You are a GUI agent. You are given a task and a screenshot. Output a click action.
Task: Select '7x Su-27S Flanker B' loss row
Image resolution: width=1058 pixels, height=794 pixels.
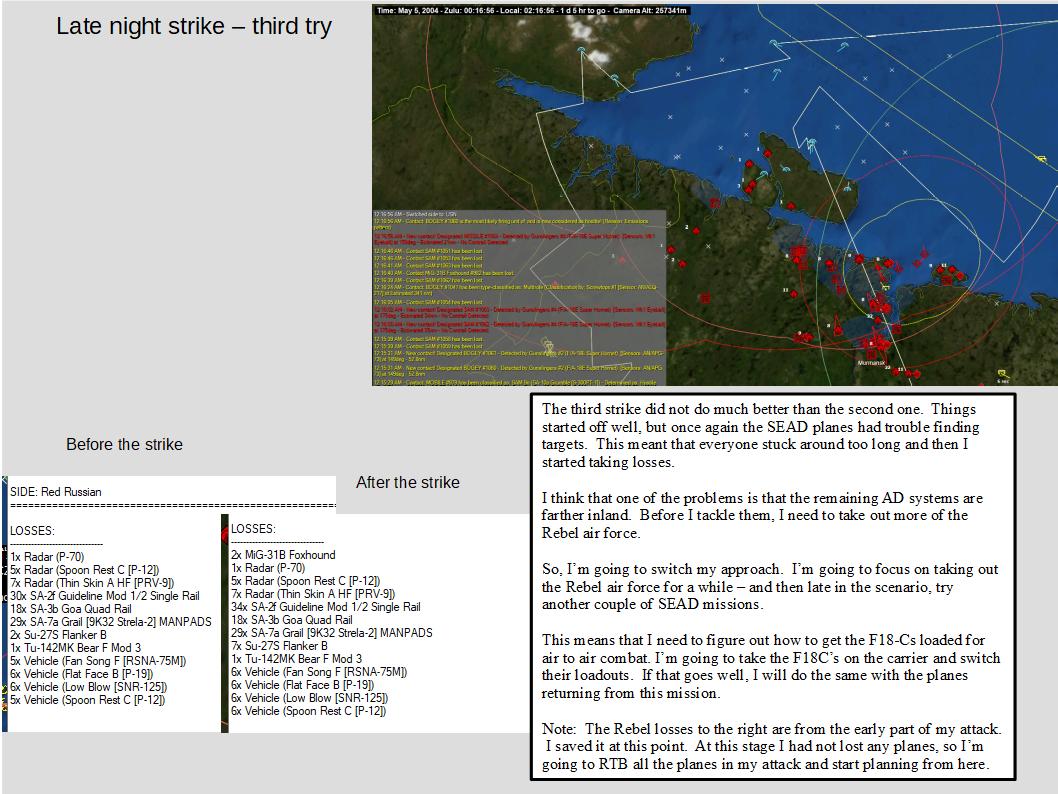(279, 646)
